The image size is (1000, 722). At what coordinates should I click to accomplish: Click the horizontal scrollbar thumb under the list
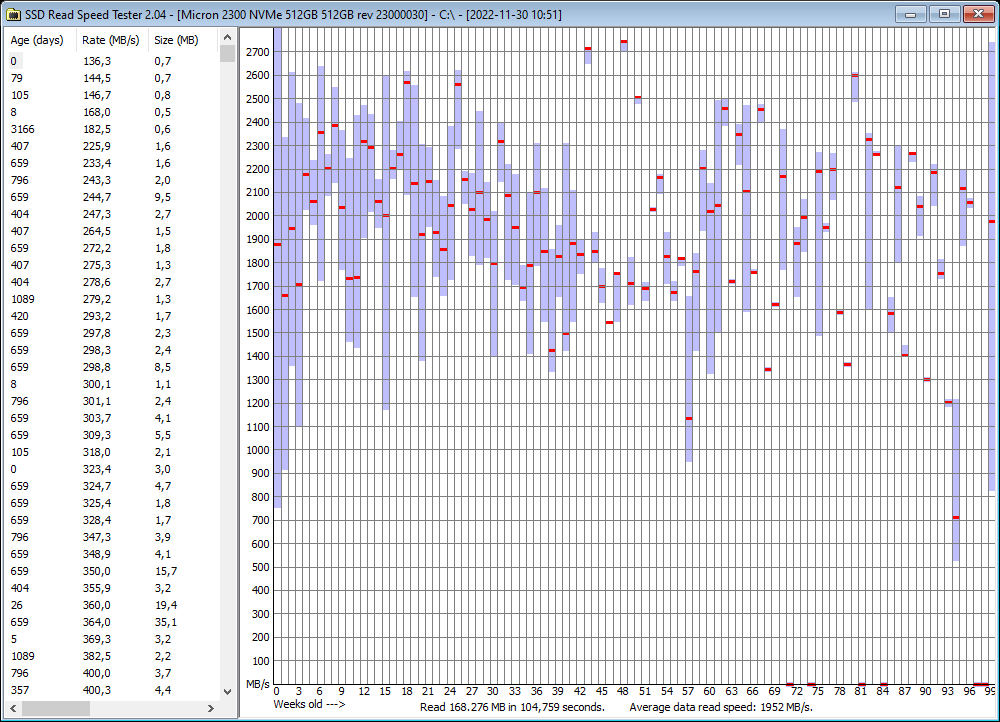(55, 708)
